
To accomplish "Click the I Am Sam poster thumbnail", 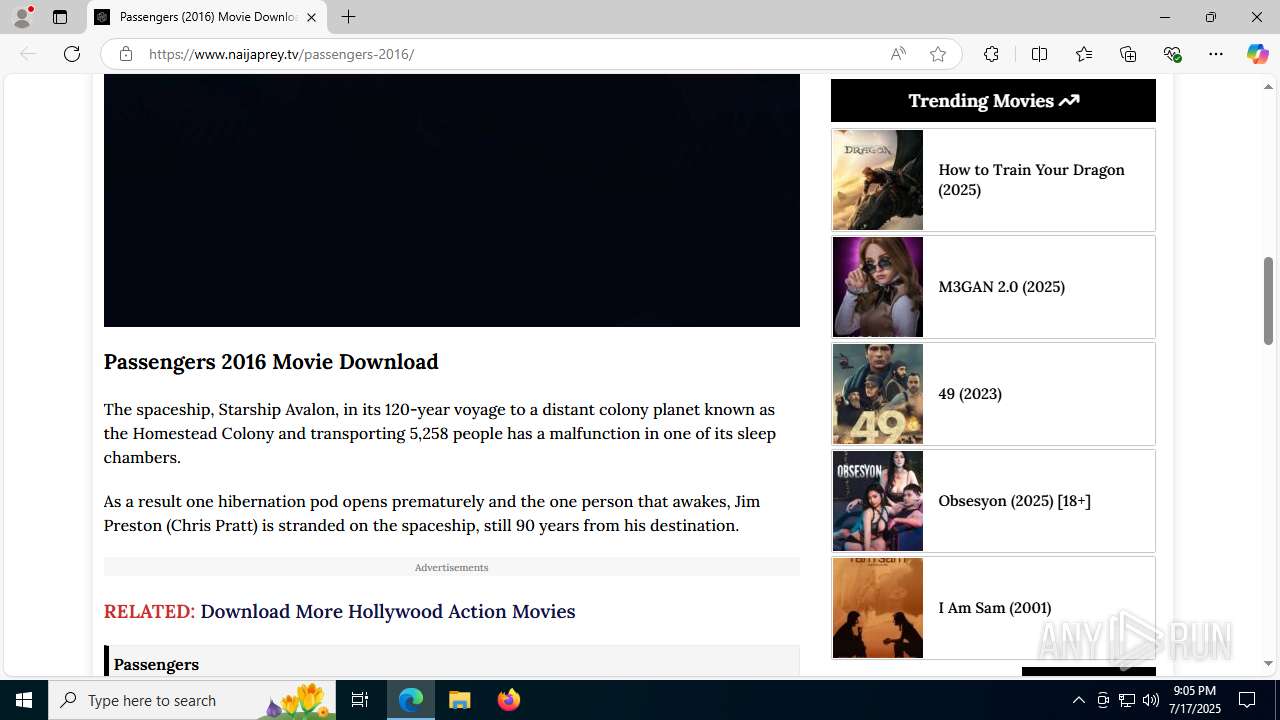I will 878,608.
